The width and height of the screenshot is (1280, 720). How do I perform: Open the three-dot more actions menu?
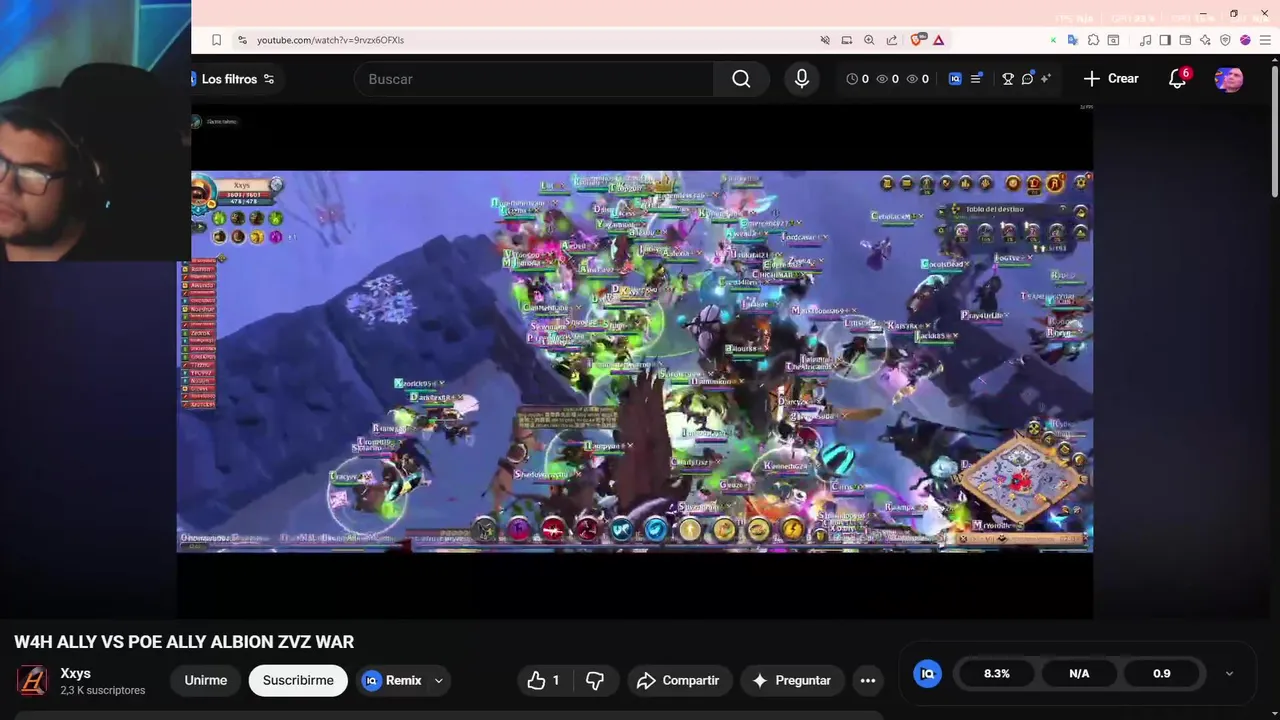coord(868,680)
